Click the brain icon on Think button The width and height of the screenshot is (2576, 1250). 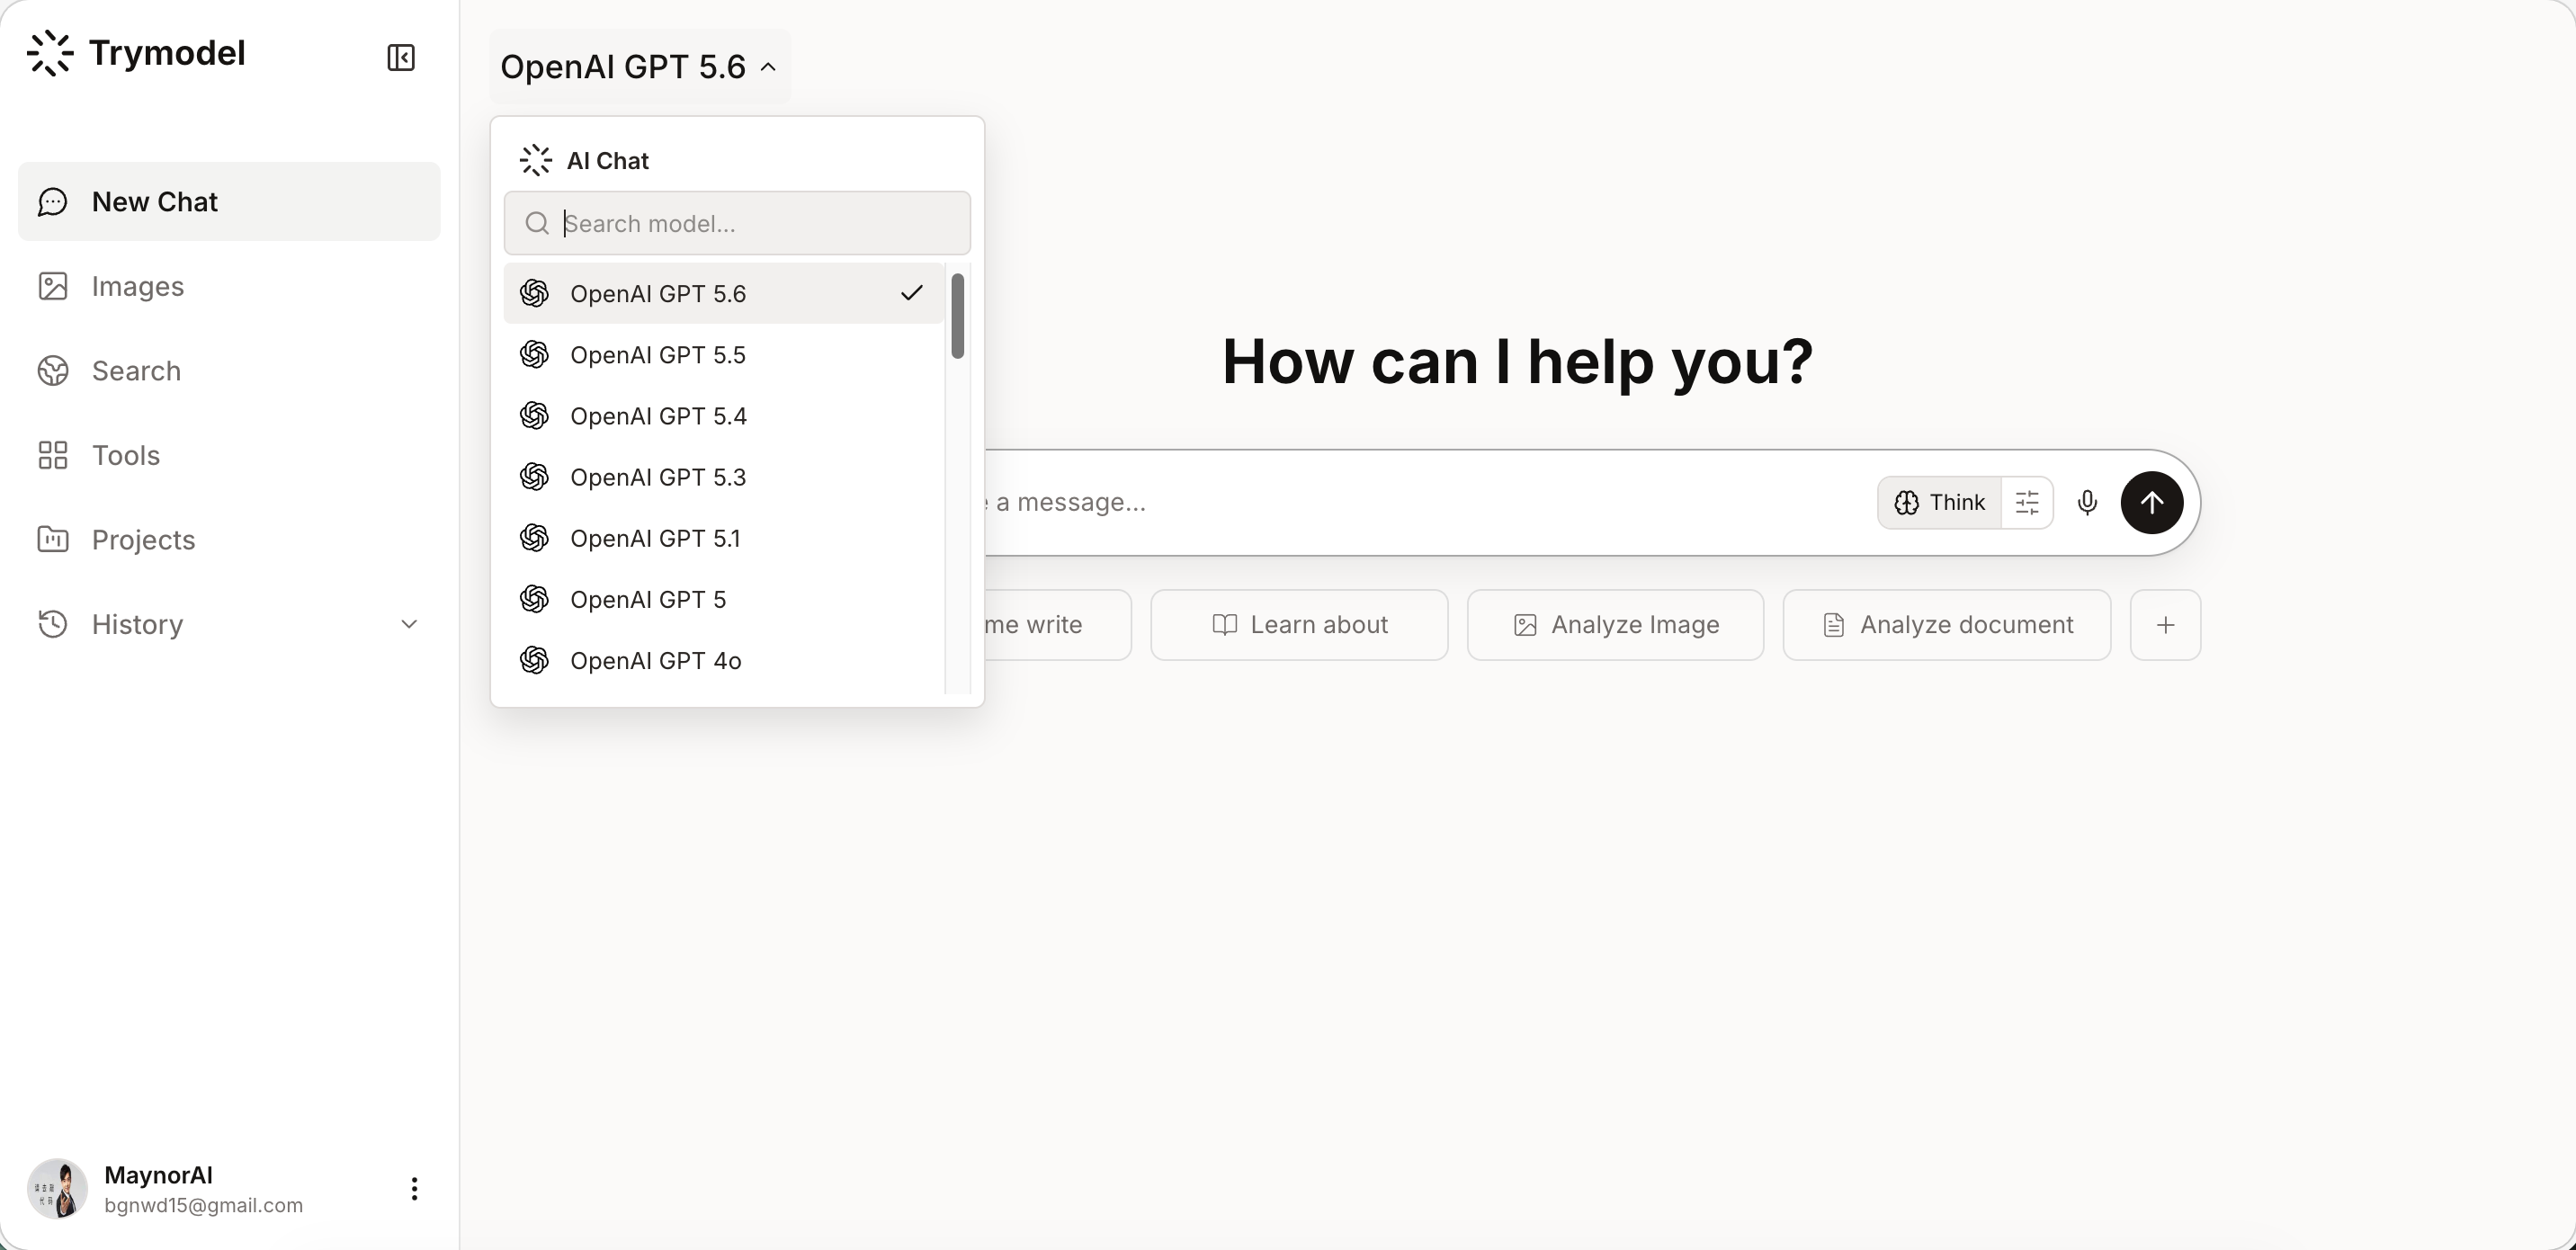pos(1907,502)
